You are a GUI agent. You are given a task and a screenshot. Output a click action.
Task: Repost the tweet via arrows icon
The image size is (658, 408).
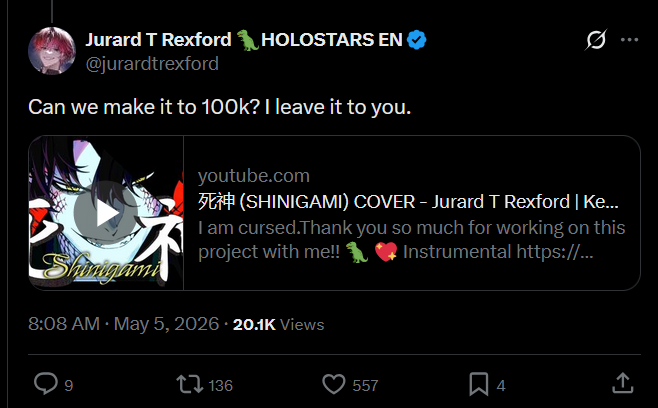190,384
